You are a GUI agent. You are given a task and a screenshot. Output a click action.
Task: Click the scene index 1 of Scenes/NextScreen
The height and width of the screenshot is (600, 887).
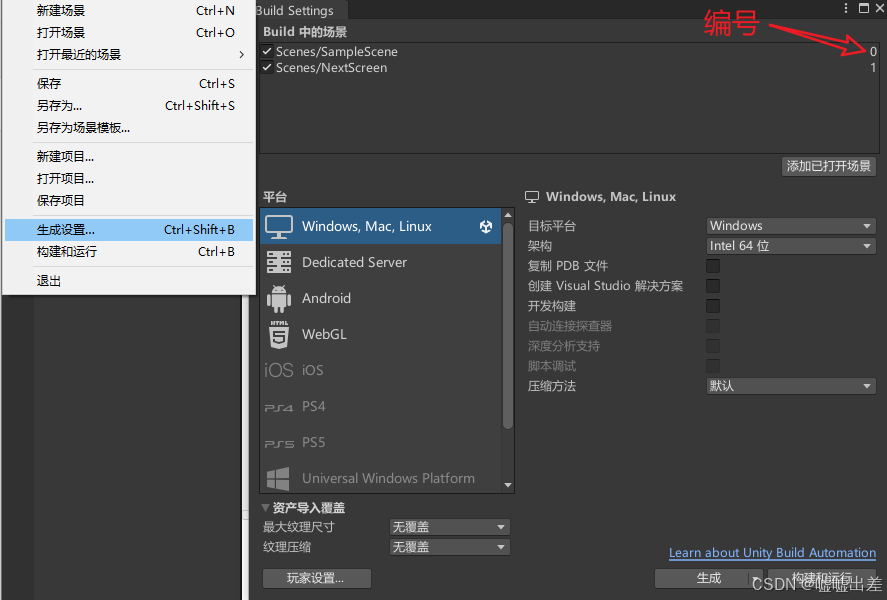[x=873, y=68]
